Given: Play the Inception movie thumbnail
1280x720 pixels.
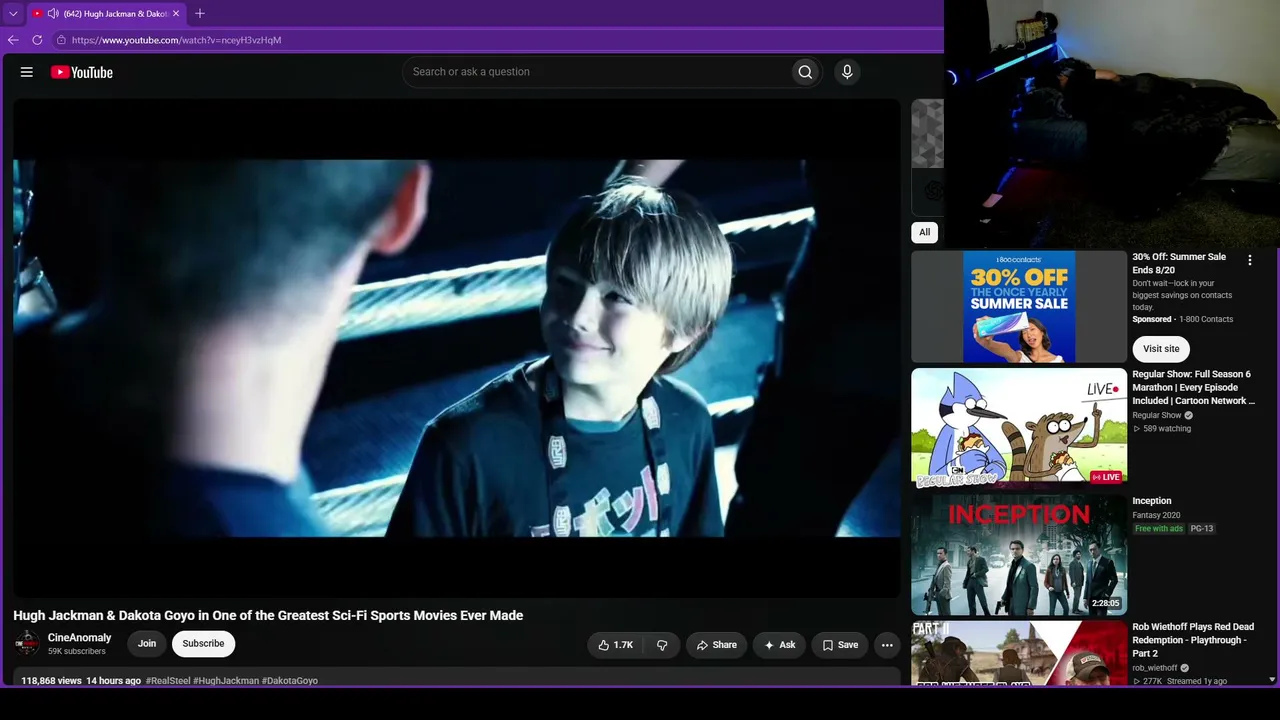Looking at the screenshot, I should tap(1019, 554).
